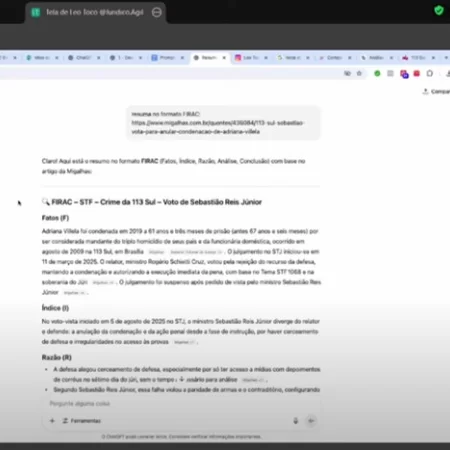
Task: Close the active Resumo browser tab
Action: click(x=224, y=58)
